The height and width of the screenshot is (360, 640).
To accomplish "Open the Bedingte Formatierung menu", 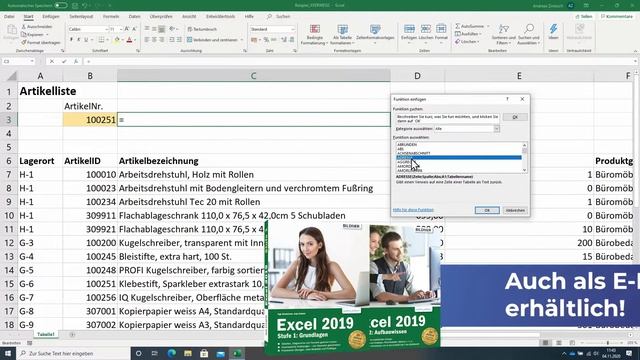I will point(314,35).
